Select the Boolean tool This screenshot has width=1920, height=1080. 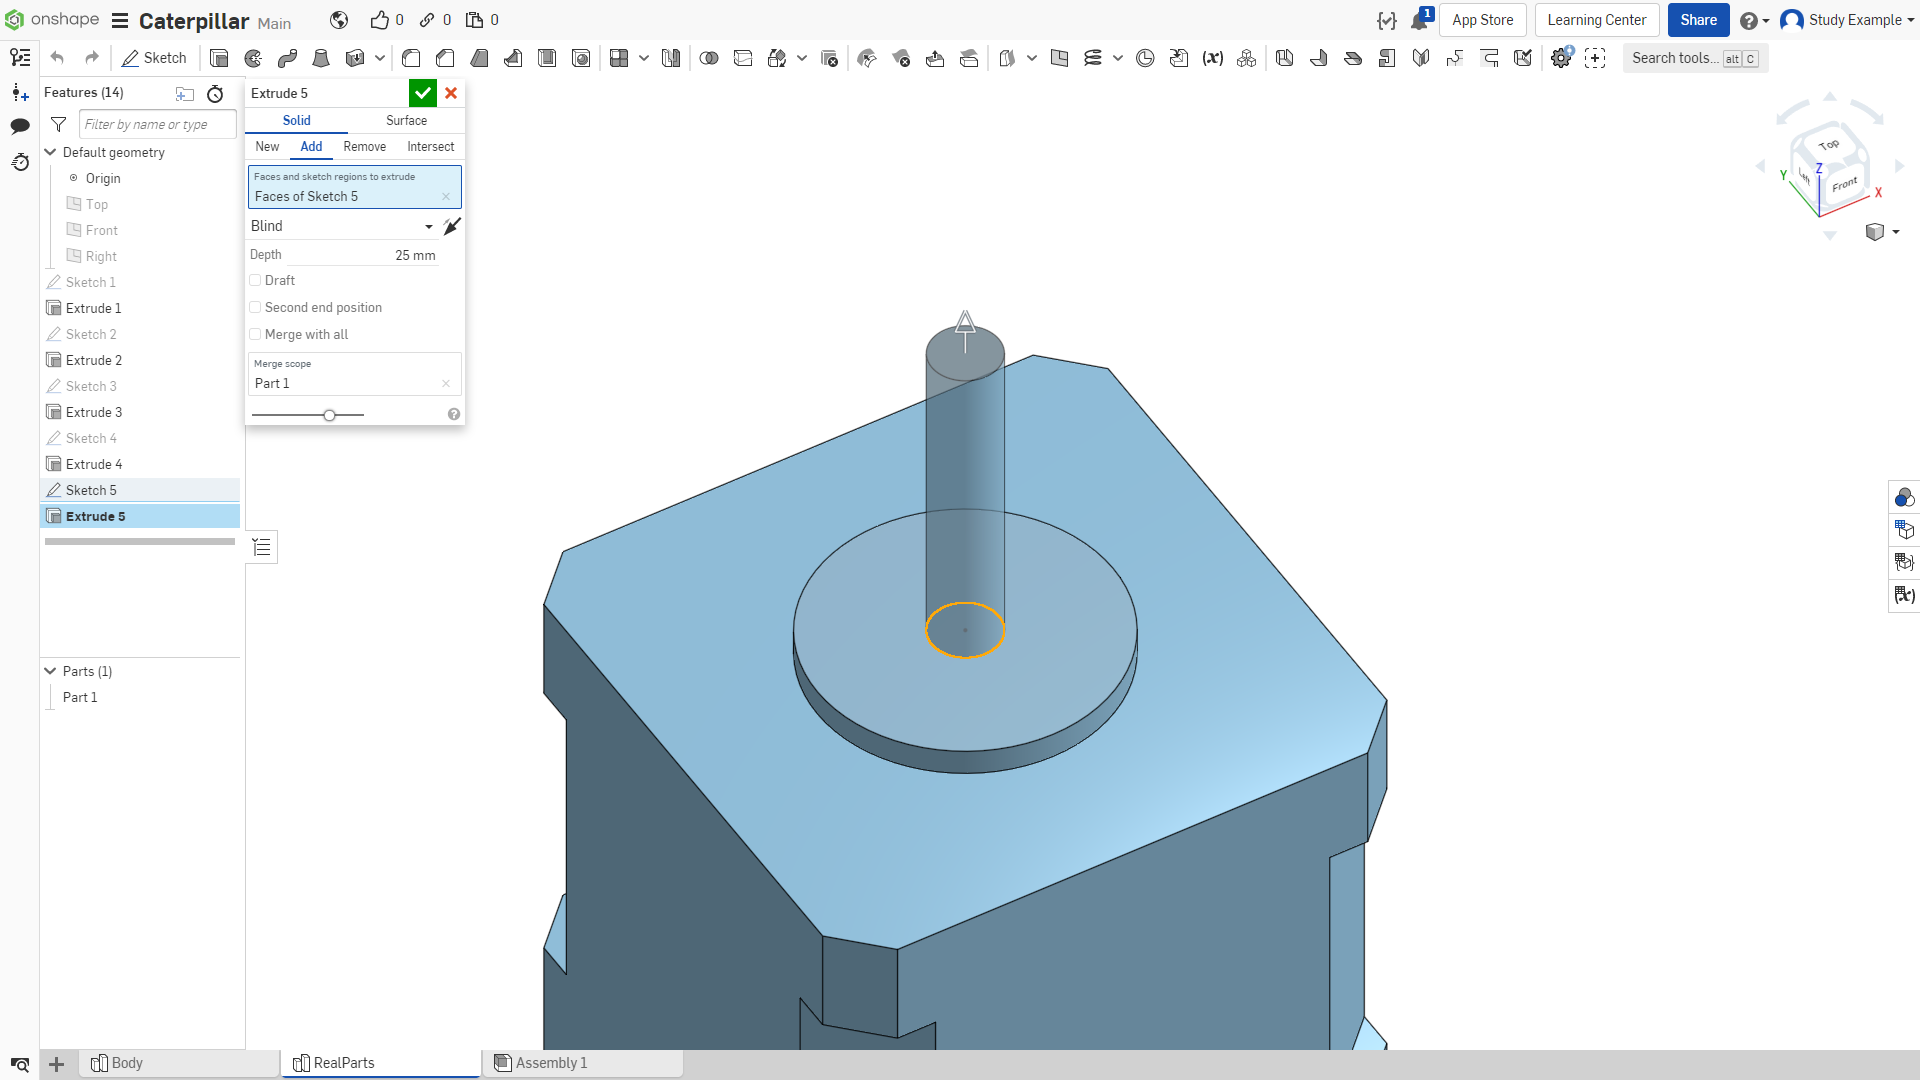tap(709, 58)
